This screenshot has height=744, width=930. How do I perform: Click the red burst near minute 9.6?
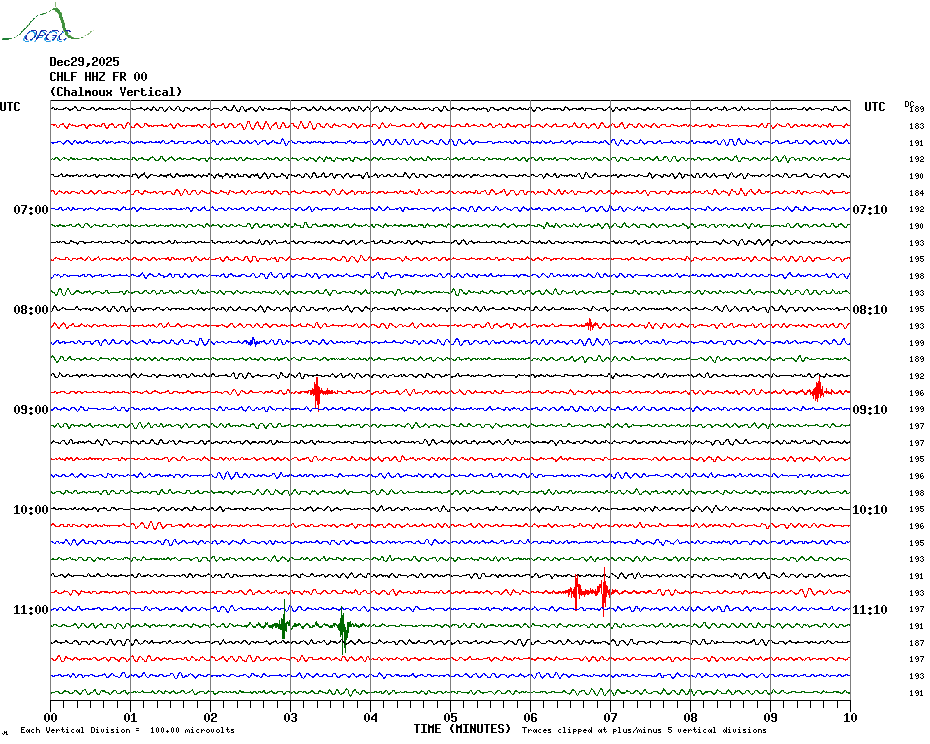[817, 391]
